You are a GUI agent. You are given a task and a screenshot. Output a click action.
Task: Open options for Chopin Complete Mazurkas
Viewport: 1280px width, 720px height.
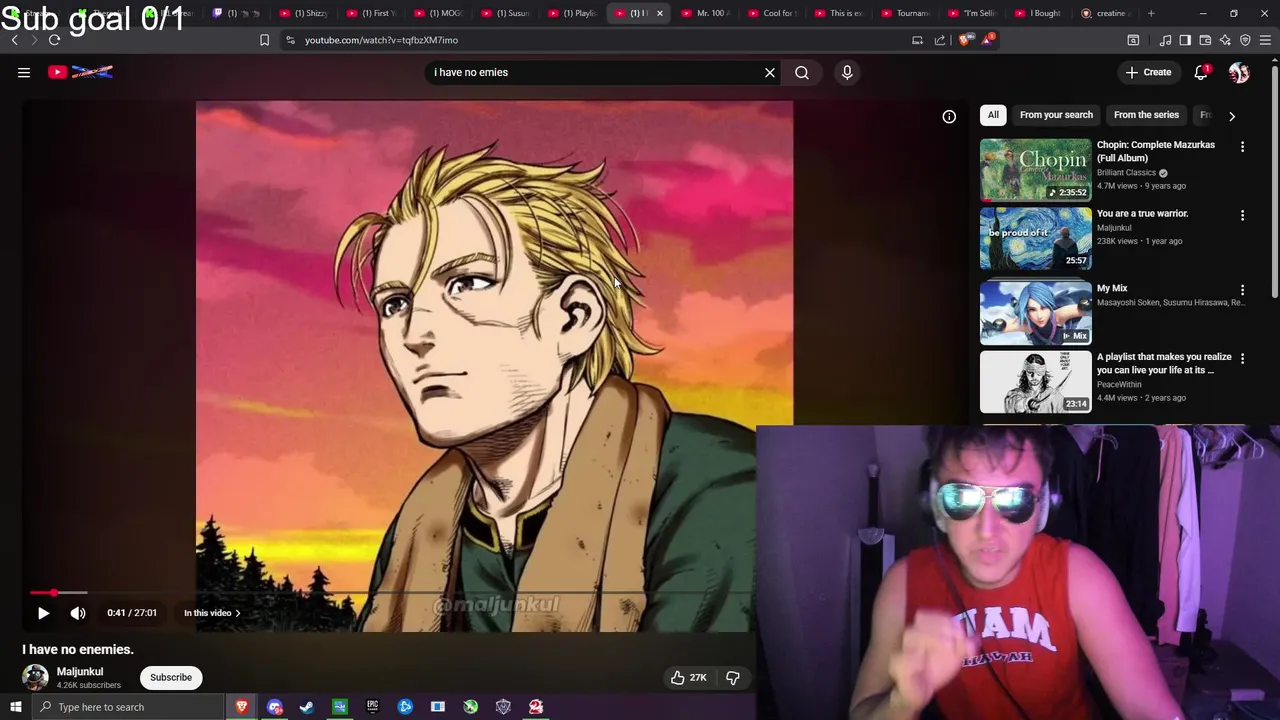click(x=1242, y=147)
